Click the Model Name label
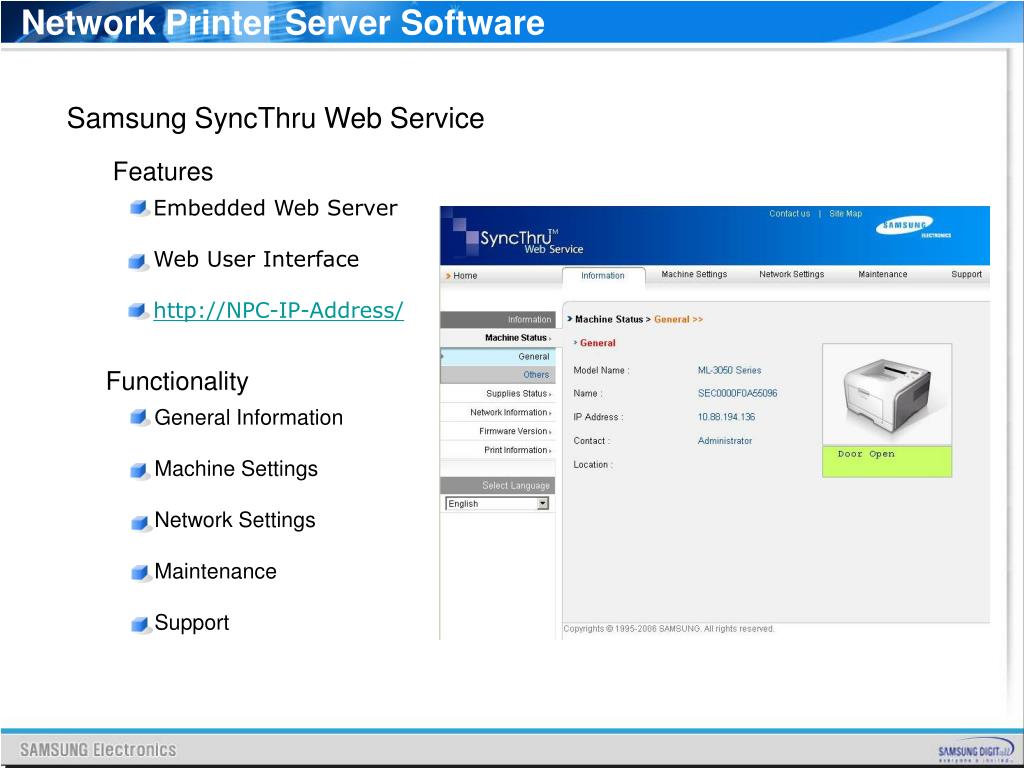The width and height of the screenshot is (1024, 768). 601,370
